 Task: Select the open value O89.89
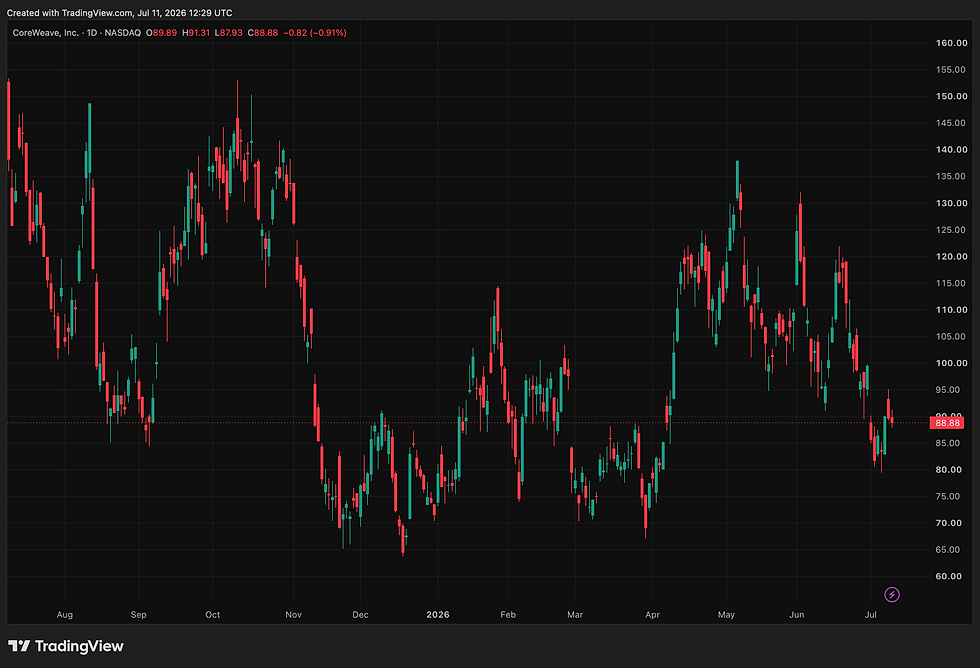tap(161, 32)
